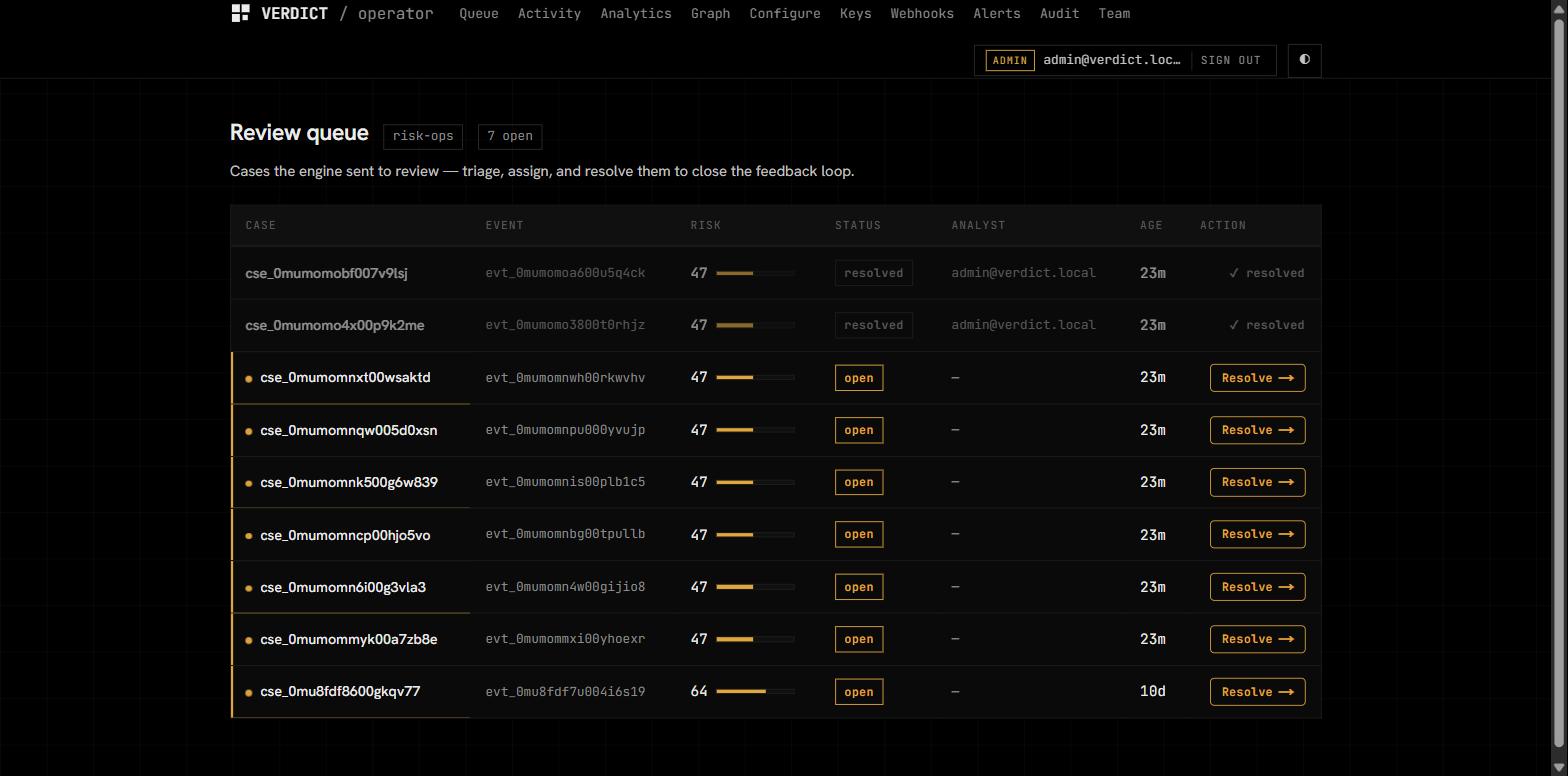Open the Configure page
This screenshot has height=776, width=1568.
click(x=785, y=14)
